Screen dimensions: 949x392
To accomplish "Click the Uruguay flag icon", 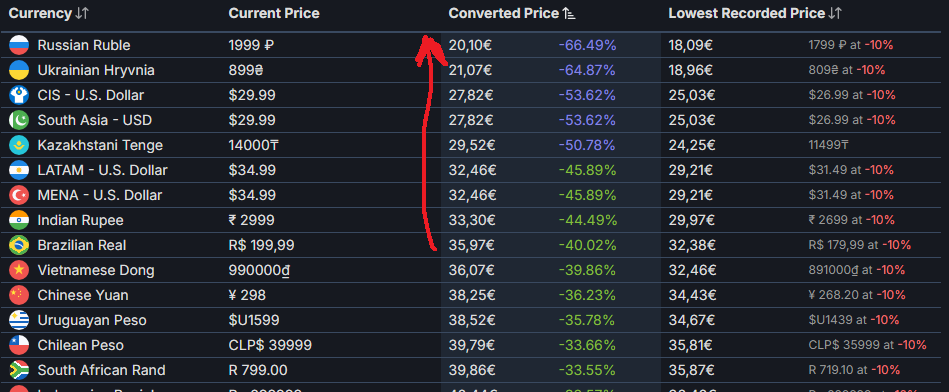I will (19, 320).
